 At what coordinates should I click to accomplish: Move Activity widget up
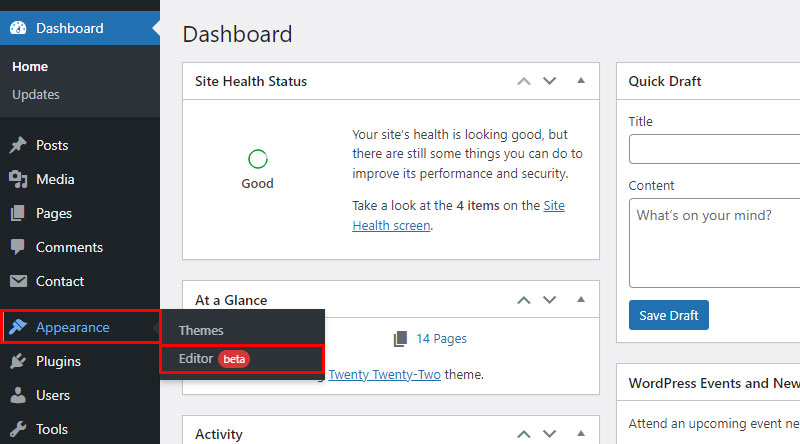[523, 434]
